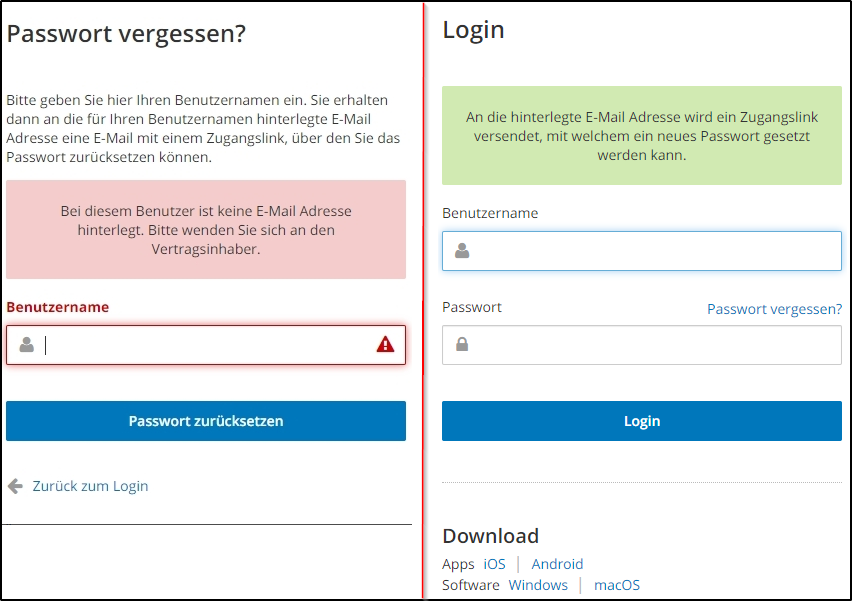Viewport: 852px width, 601px height.
Task: Click the warning triangle inside the username field
Action: click(x=385, y=344)
